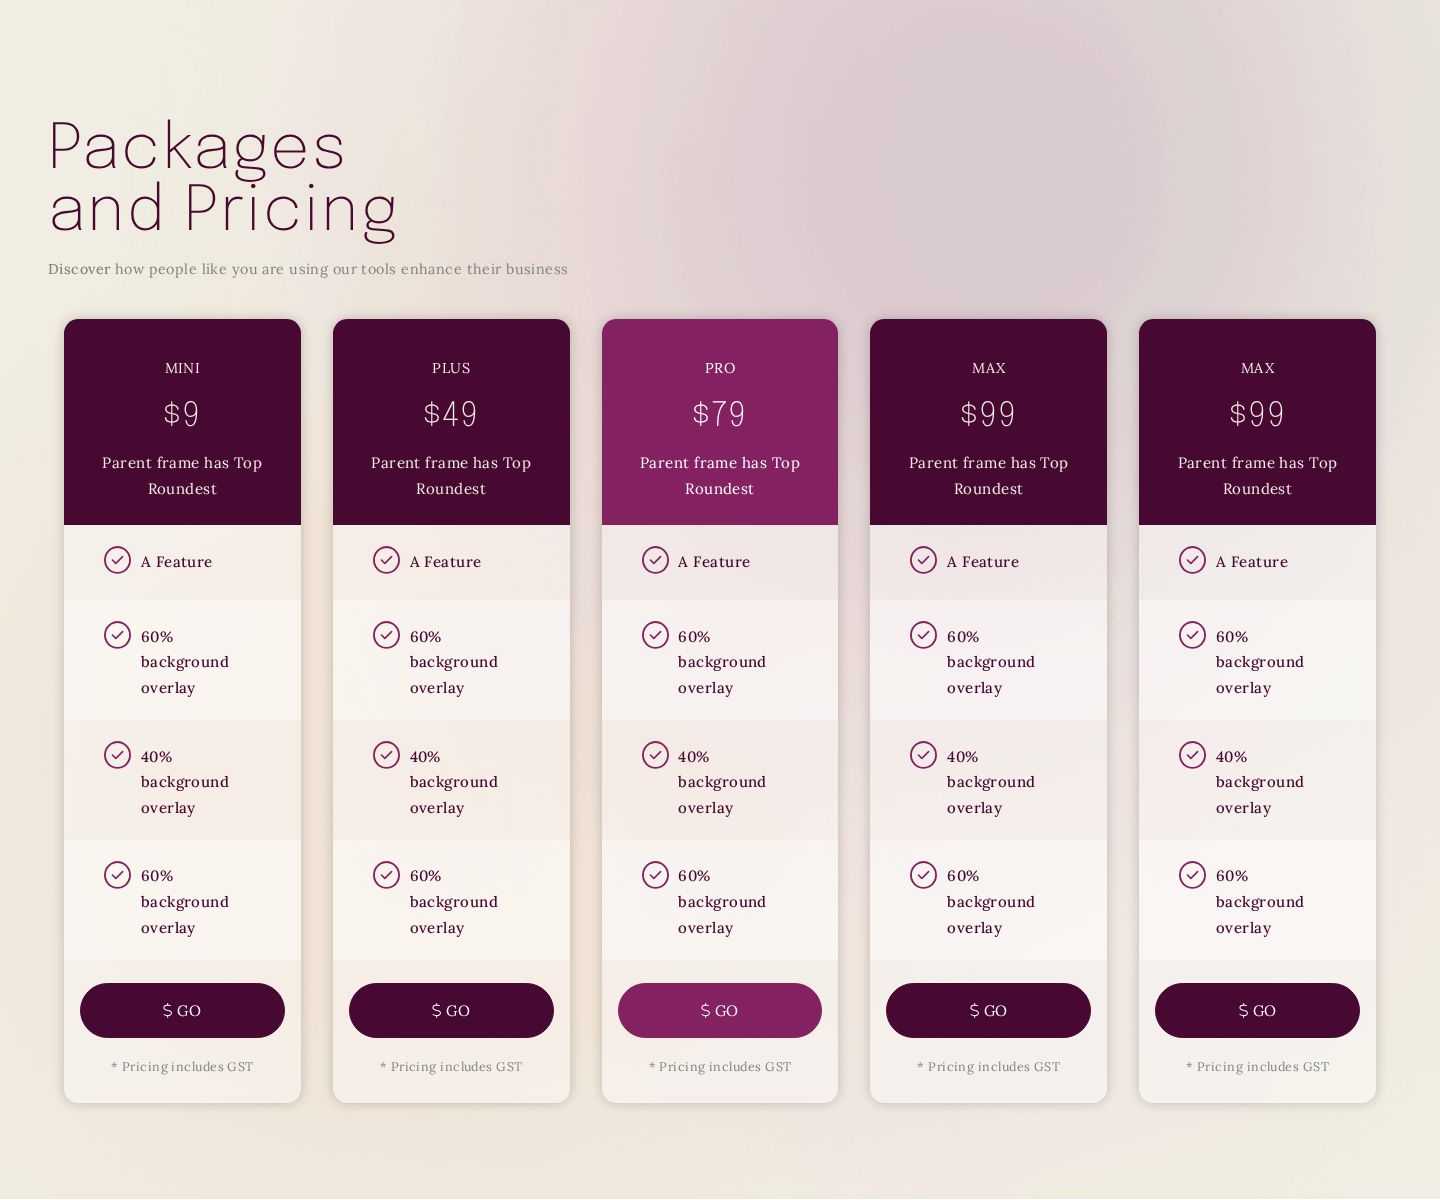This screenshot has width=1440, height=1200.
Task: Select the $79 price in the PRO card
Action: pos(719,414)
